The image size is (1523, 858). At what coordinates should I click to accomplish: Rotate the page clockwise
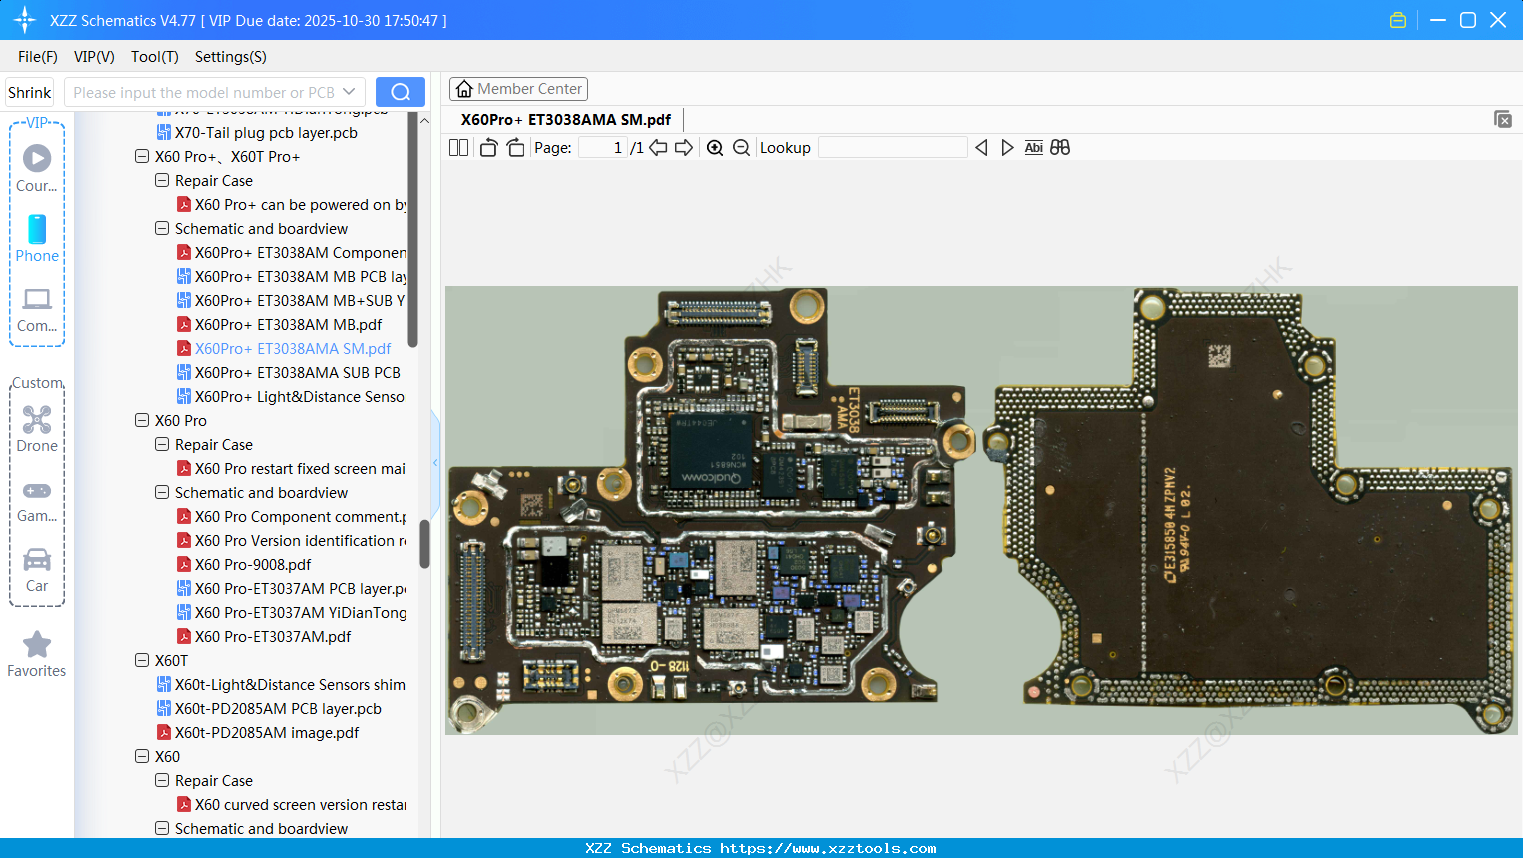515,148
